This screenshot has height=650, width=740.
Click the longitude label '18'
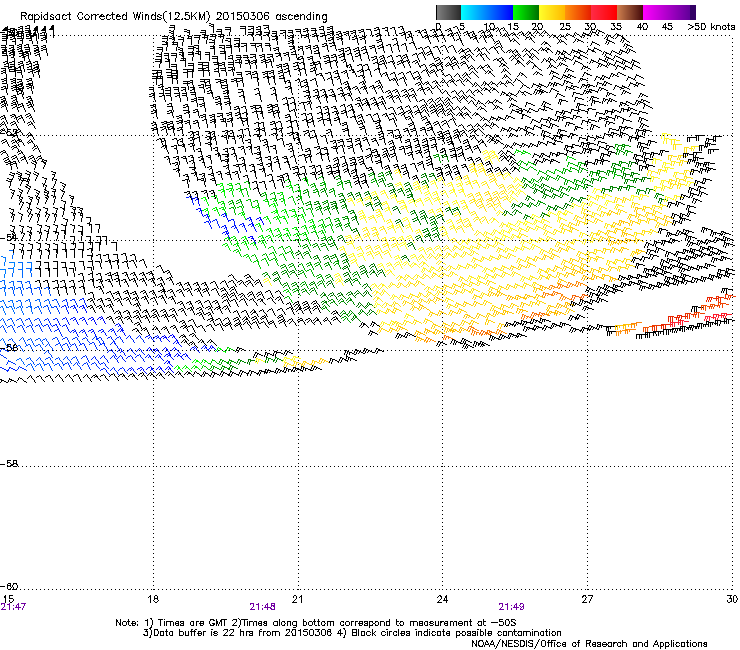pyautogui.click(x=152, y=599)
